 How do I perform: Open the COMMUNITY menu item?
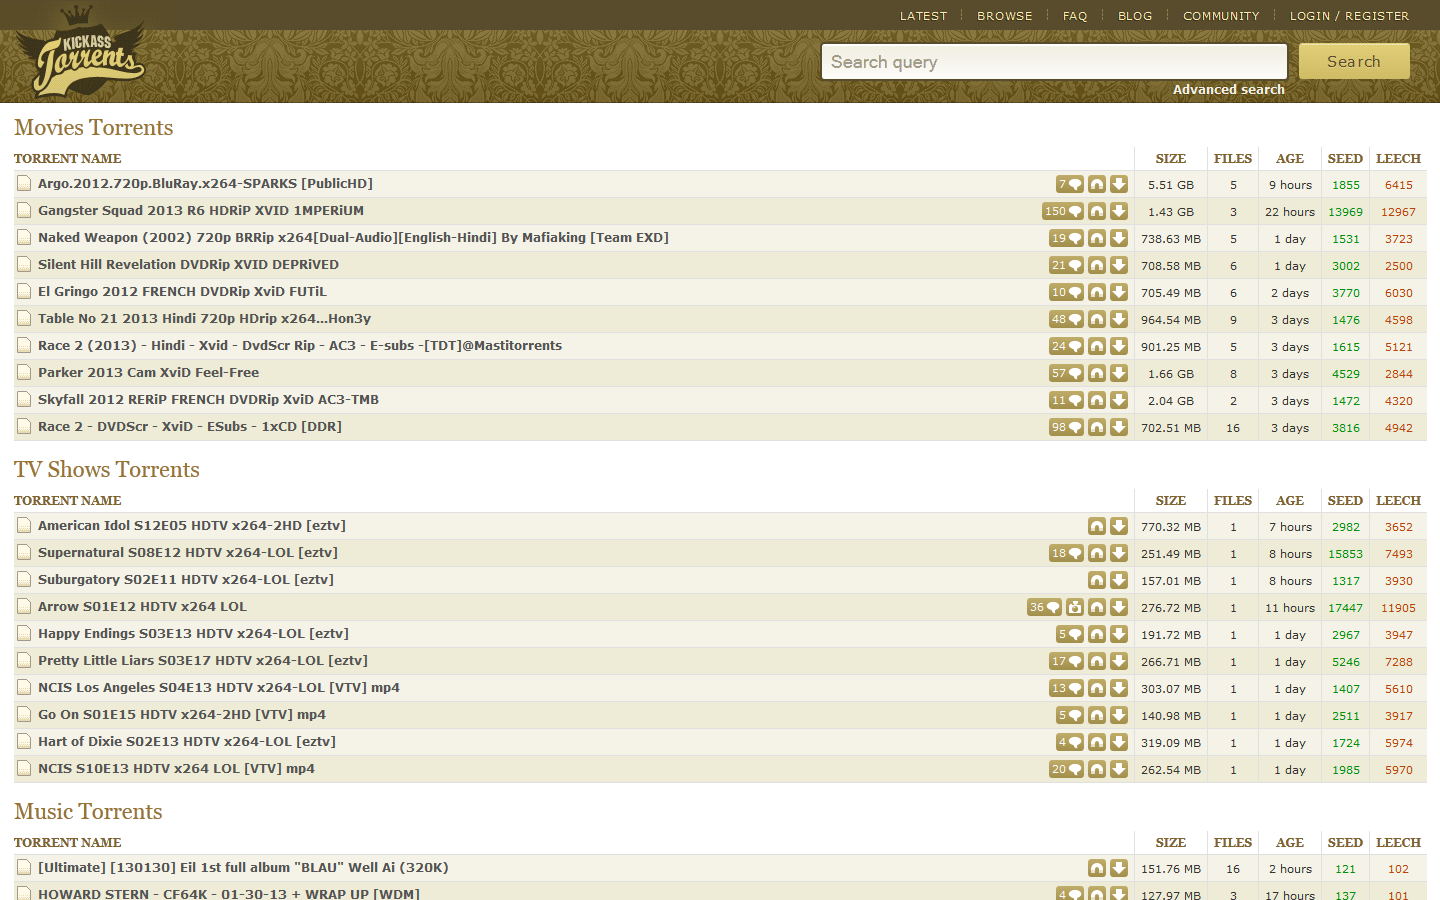click(1221, 16)
